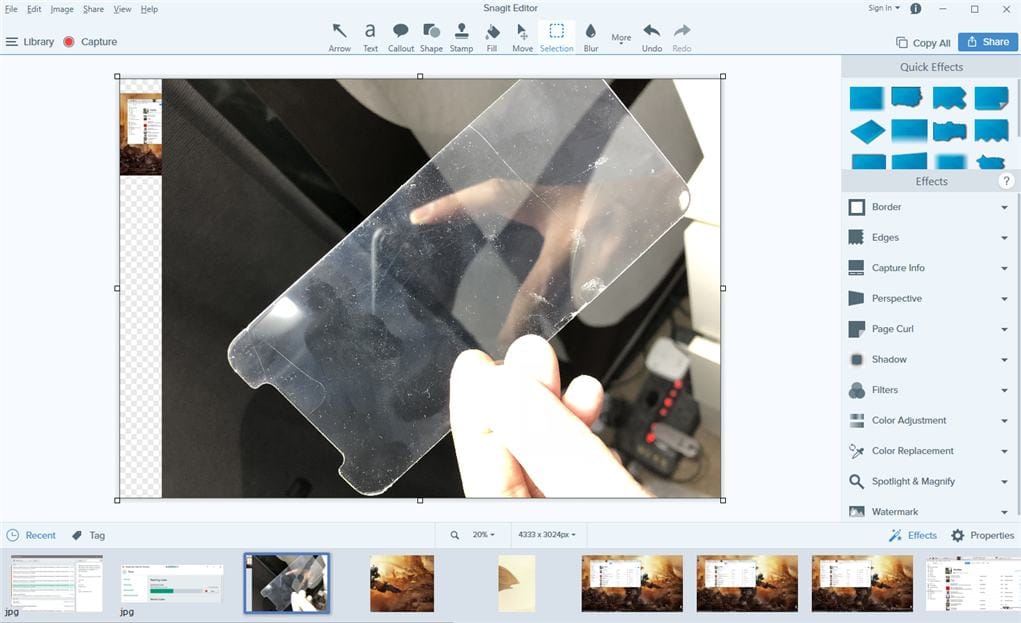Toggle the Selection tool

click(557, 35)
